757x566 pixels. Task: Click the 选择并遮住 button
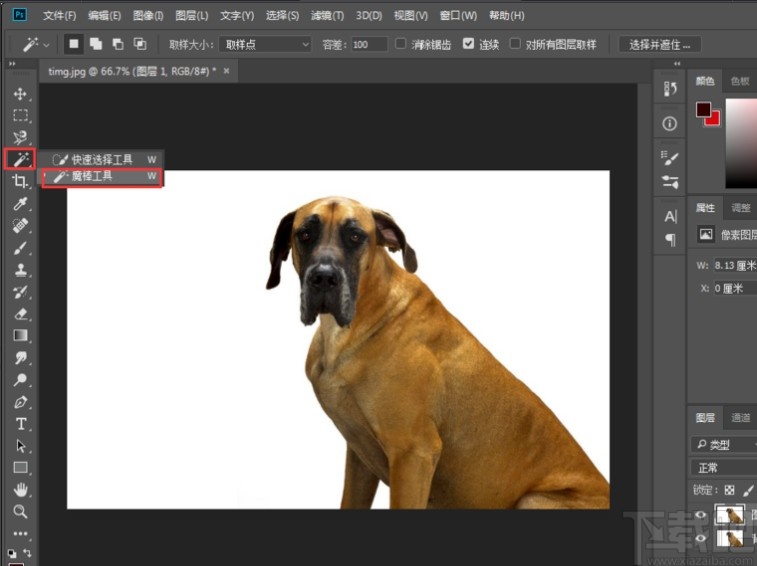(659, 44)
